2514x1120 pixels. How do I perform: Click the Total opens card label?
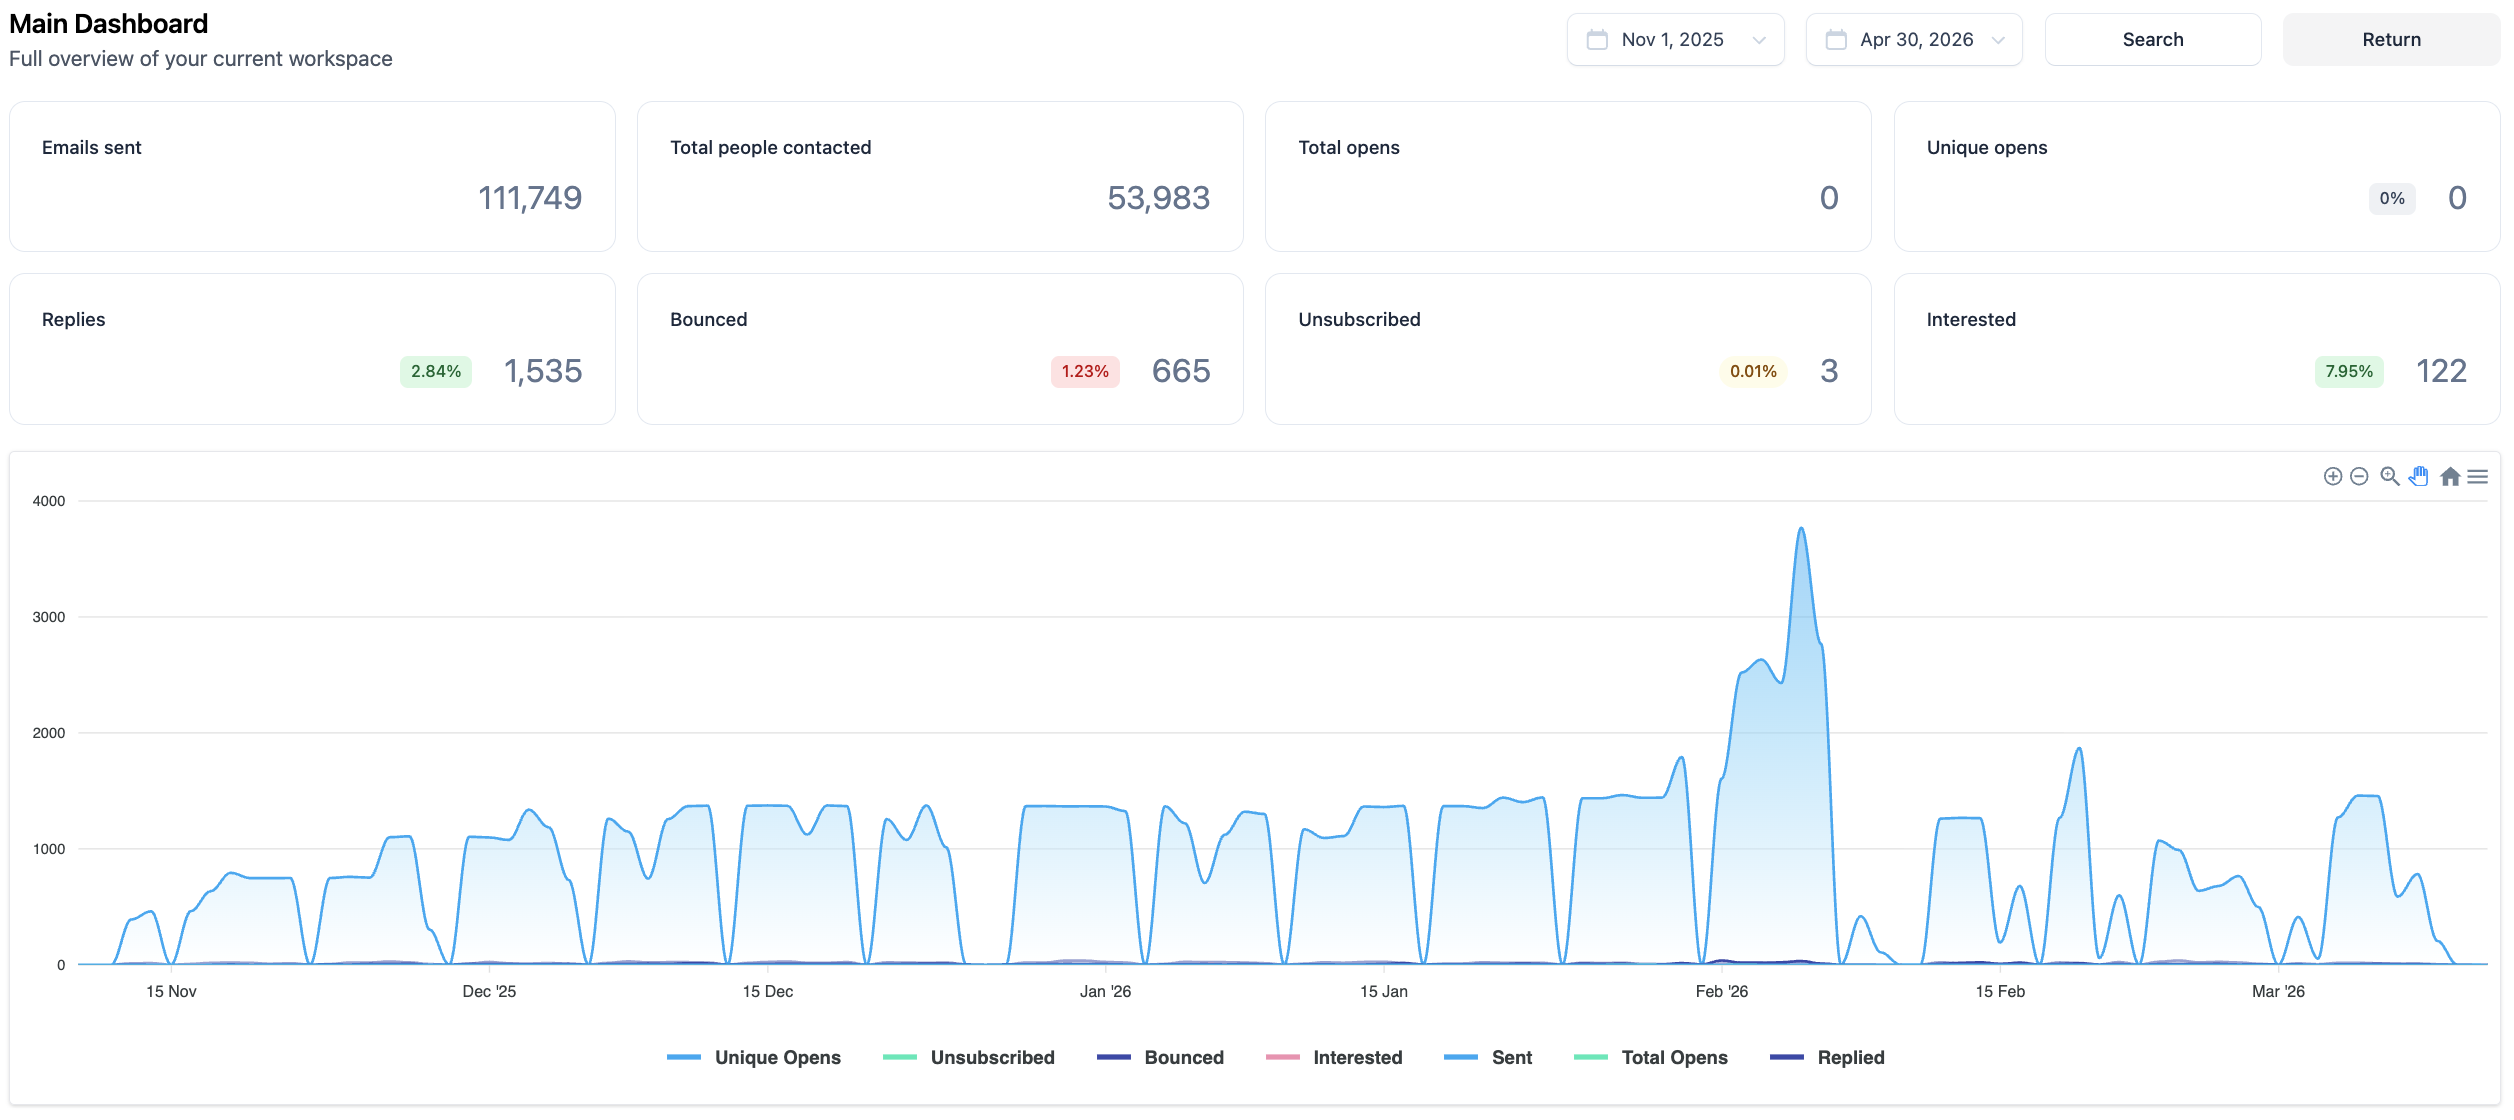click(1349, 147)
